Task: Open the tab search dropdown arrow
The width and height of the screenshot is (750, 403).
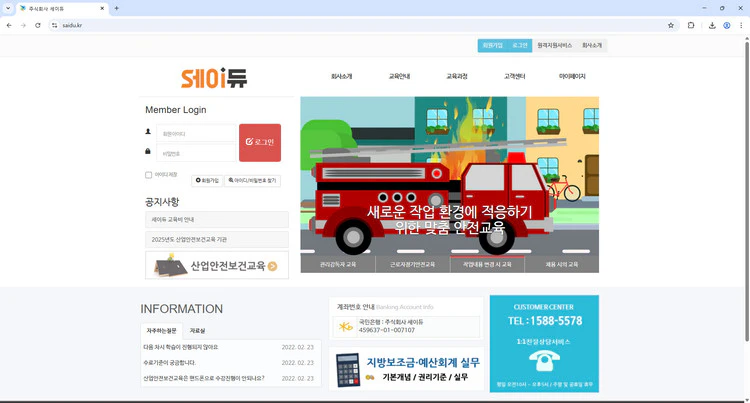Action: [x=8, y=8]
